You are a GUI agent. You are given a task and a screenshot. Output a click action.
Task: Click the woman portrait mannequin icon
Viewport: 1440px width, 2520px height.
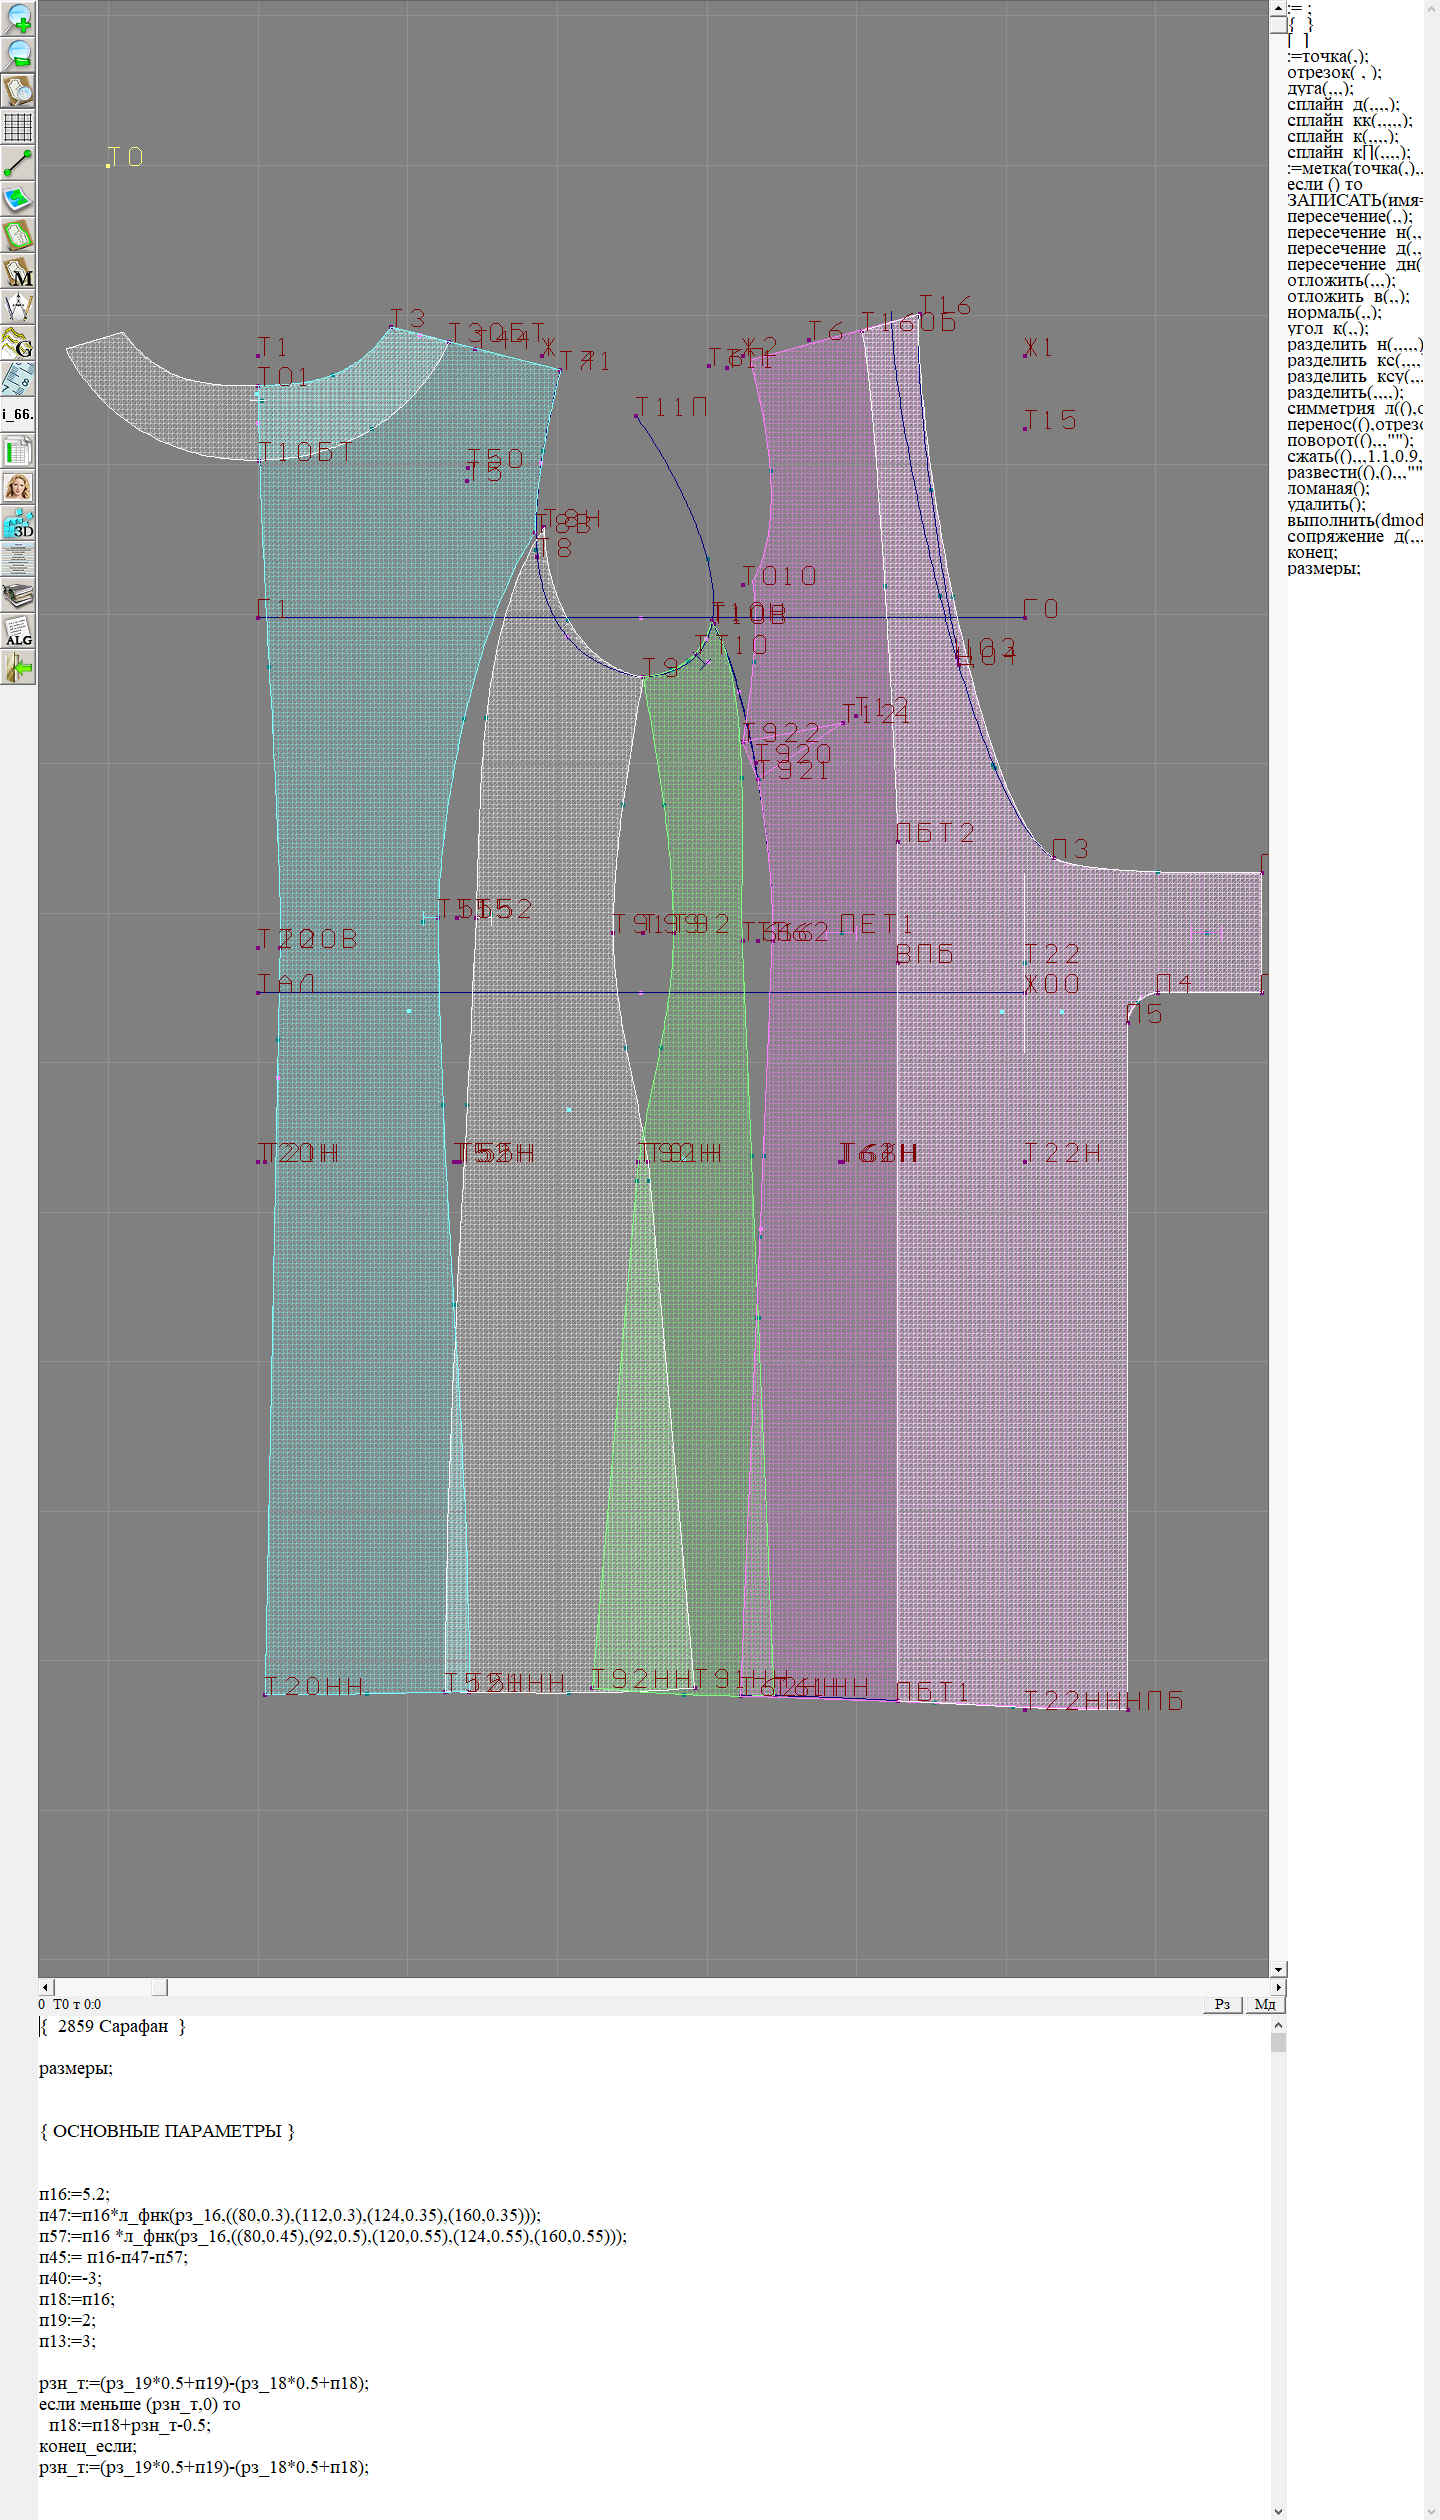tap(18, 487)
